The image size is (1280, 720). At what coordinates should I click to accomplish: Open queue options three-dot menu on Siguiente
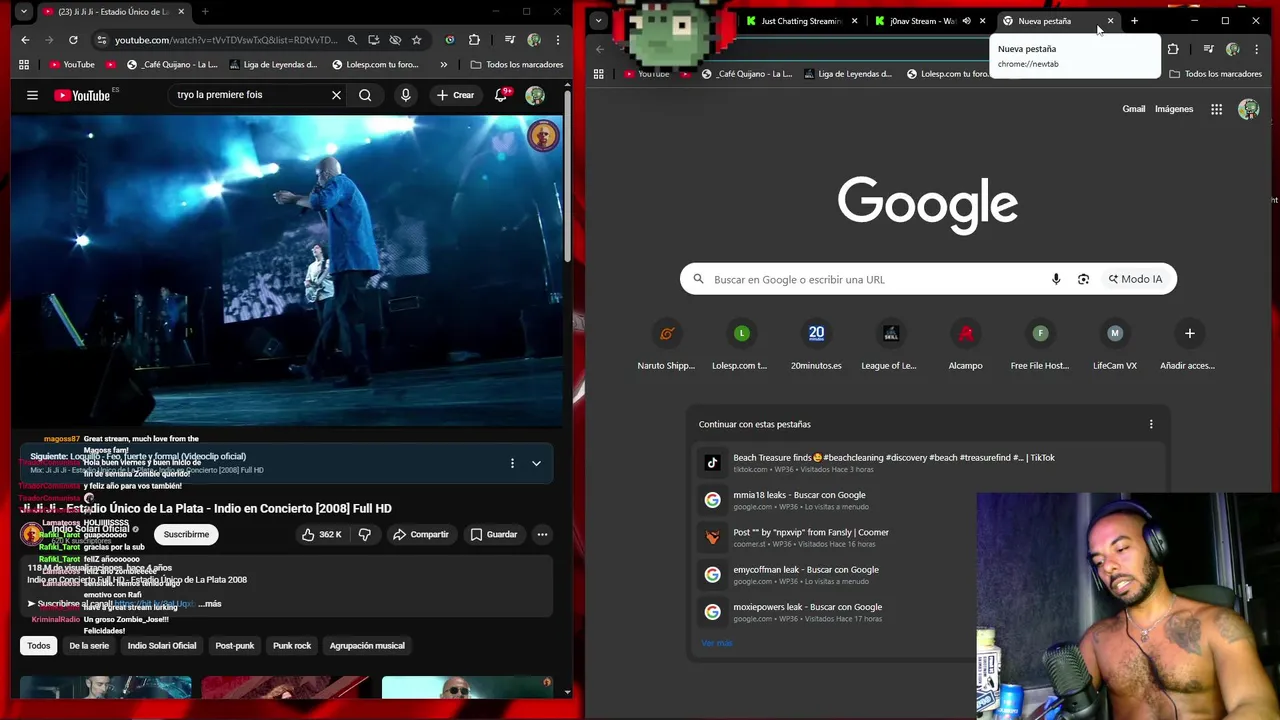coord(512,463)
